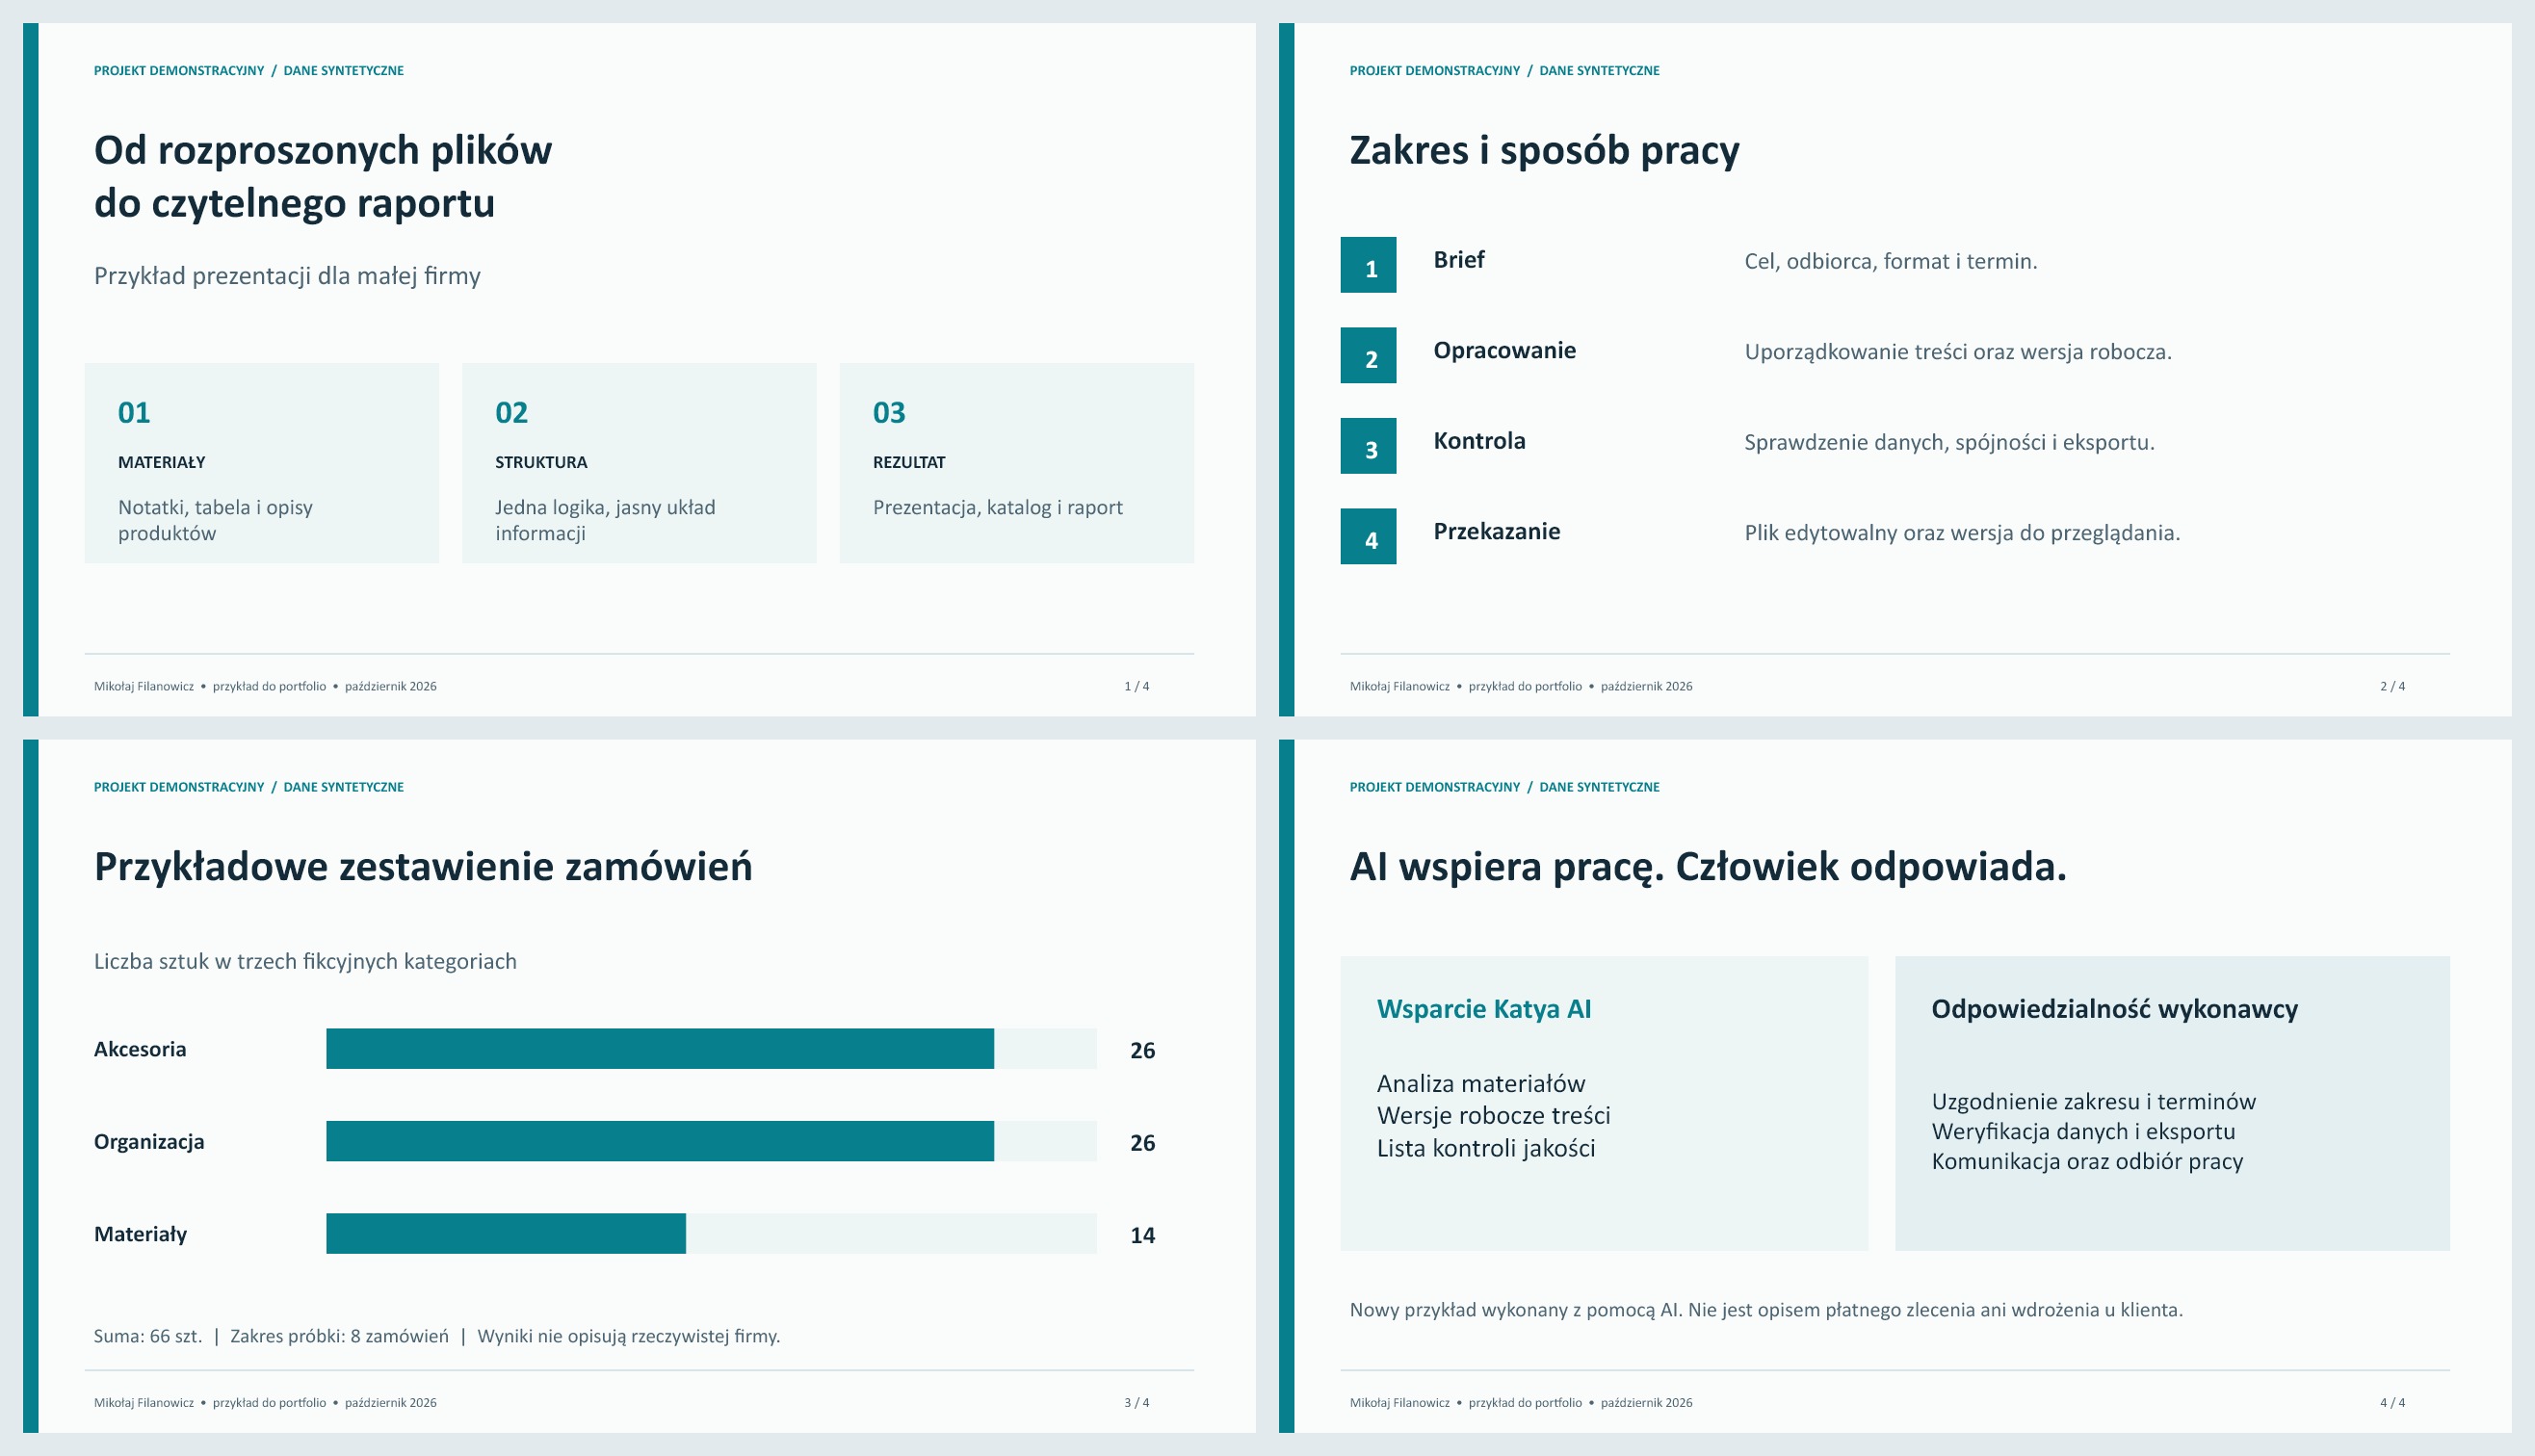The width and height of the screenshot is (2535, 1456).
Task: Click description "Sprawdzenie danych, spójności i eksportu."
Action: [x=1949, y=443]
